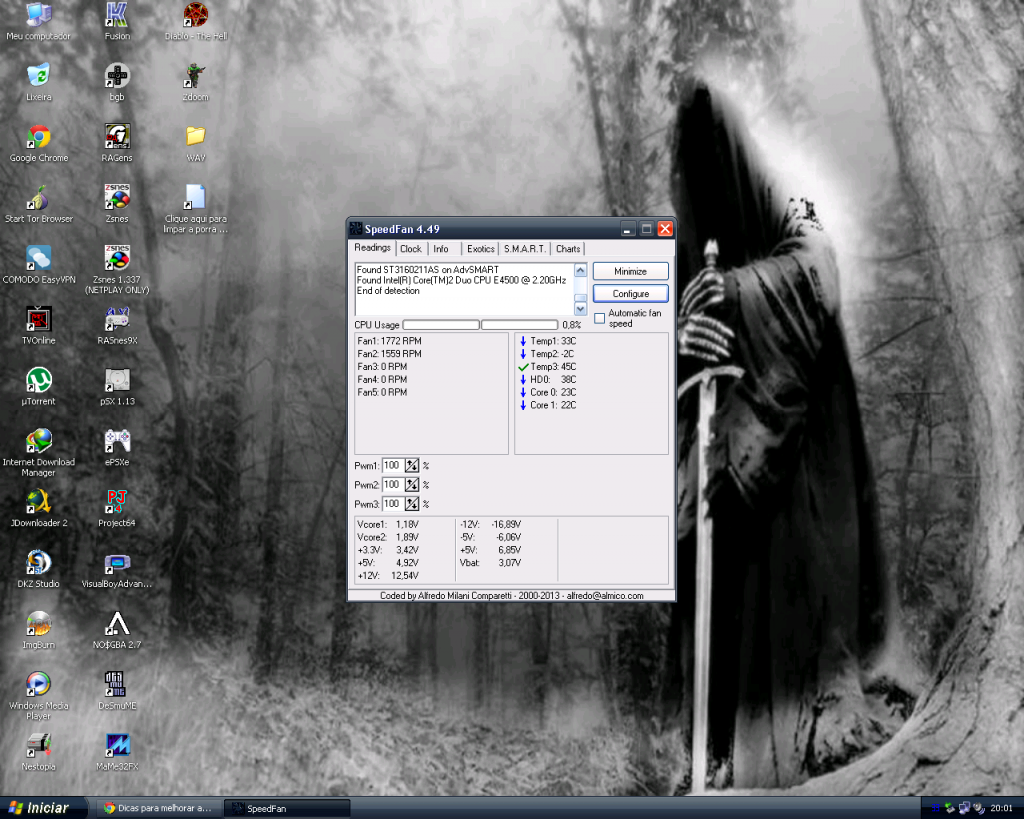Enable Automatic fan speed
The image size is (1024, 819).
(x=597, y=317)
